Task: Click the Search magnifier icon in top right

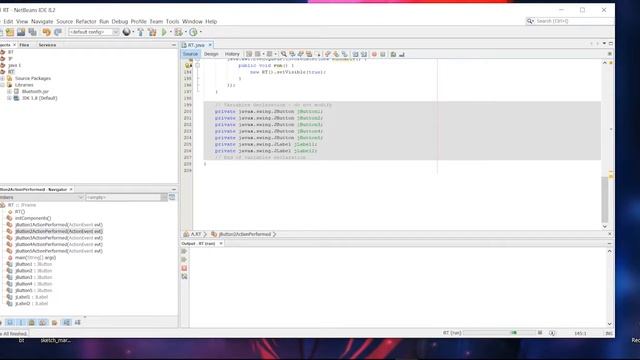Action: coord(530,21)
